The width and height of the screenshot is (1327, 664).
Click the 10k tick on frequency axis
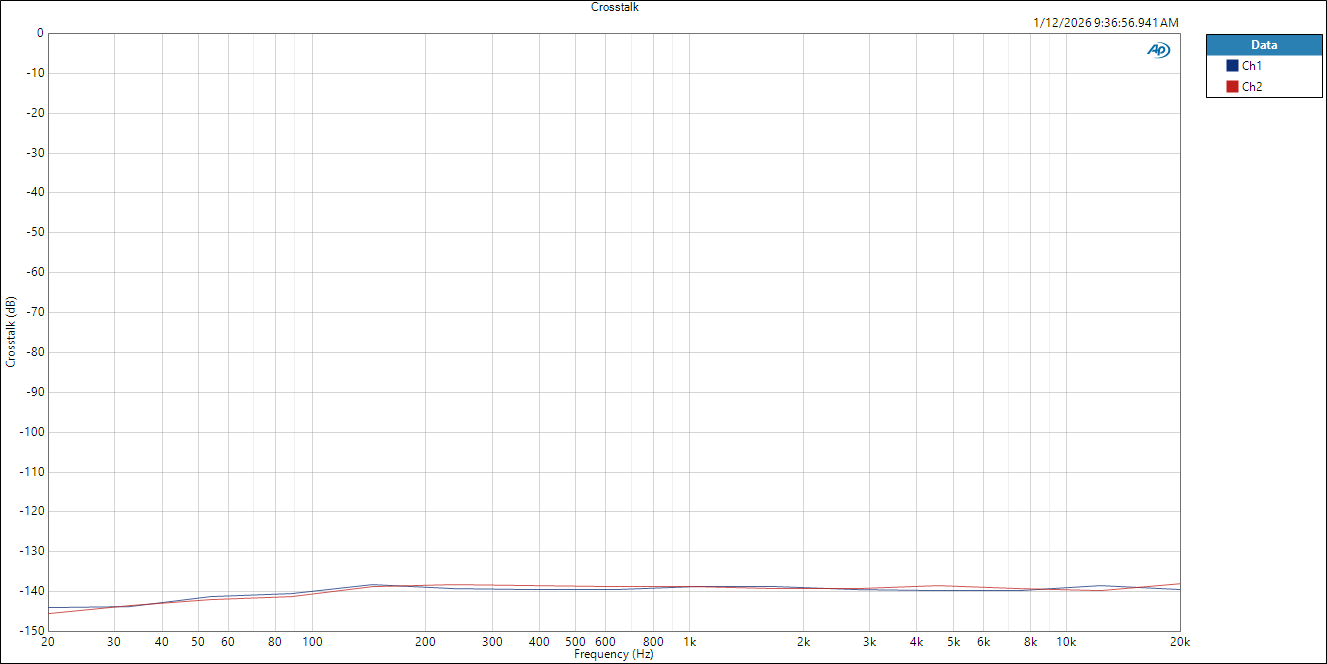1066,641
